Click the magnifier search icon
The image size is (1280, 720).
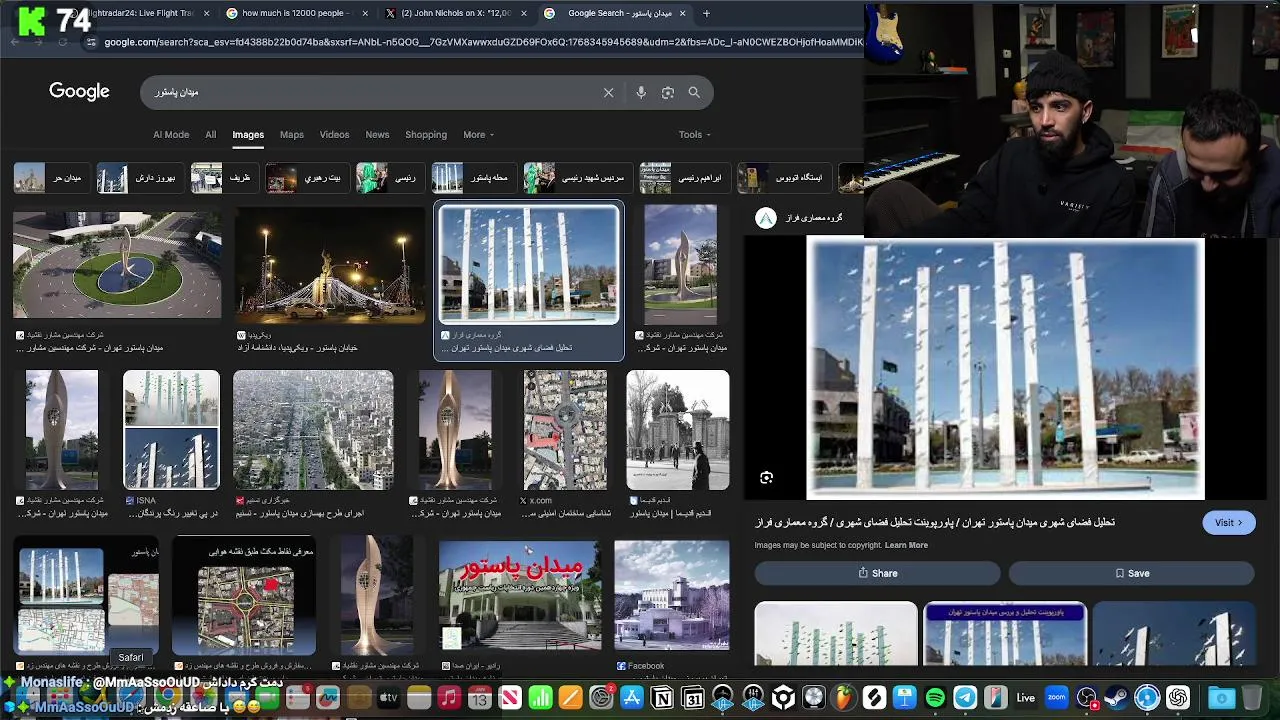[x=694, y=92]
